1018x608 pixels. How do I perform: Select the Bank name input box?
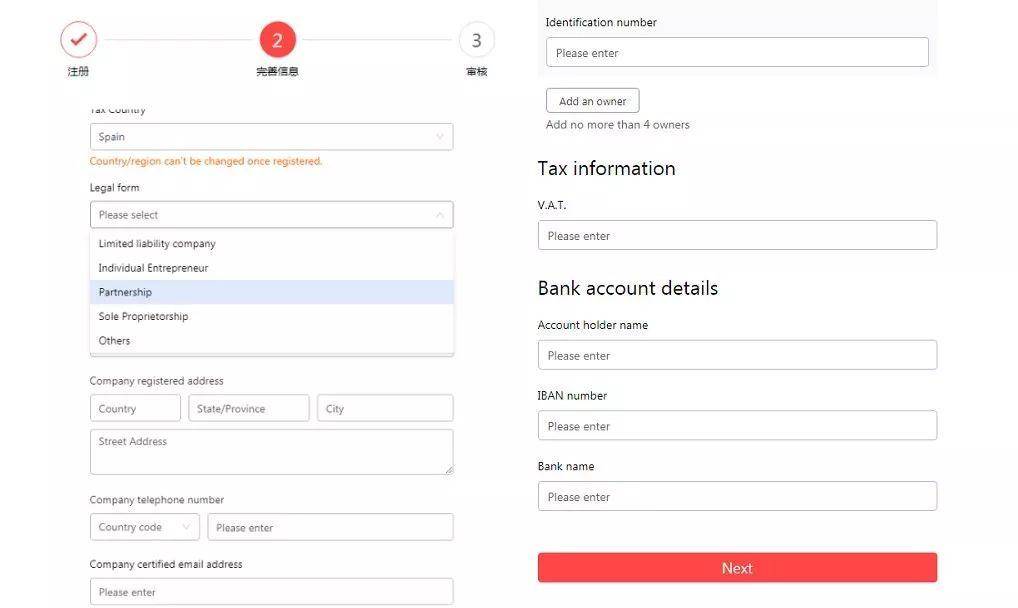coord(737,497)
